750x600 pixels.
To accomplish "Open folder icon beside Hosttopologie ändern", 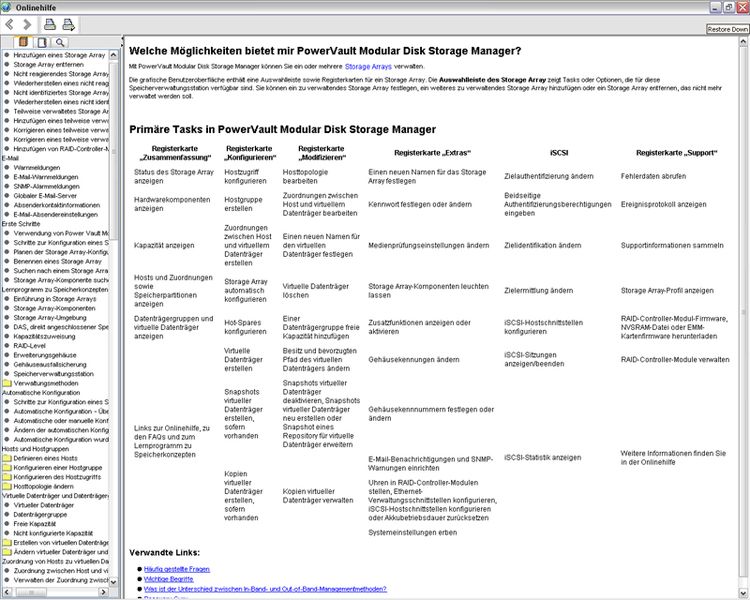I will pos(7,486).
